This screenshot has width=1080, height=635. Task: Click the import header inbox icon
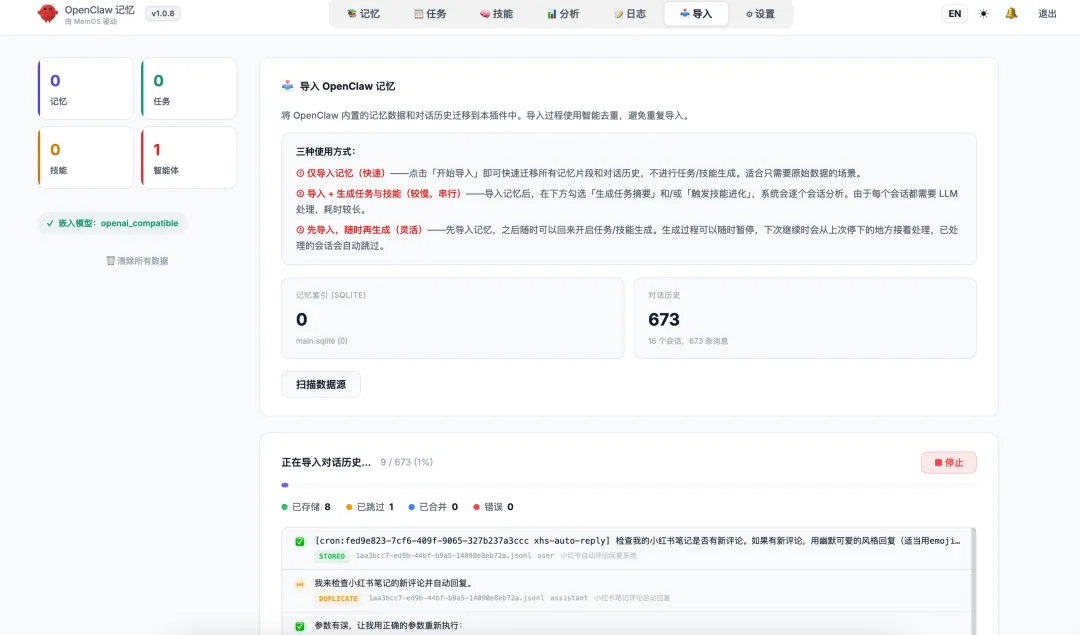[x=287, y=85]
